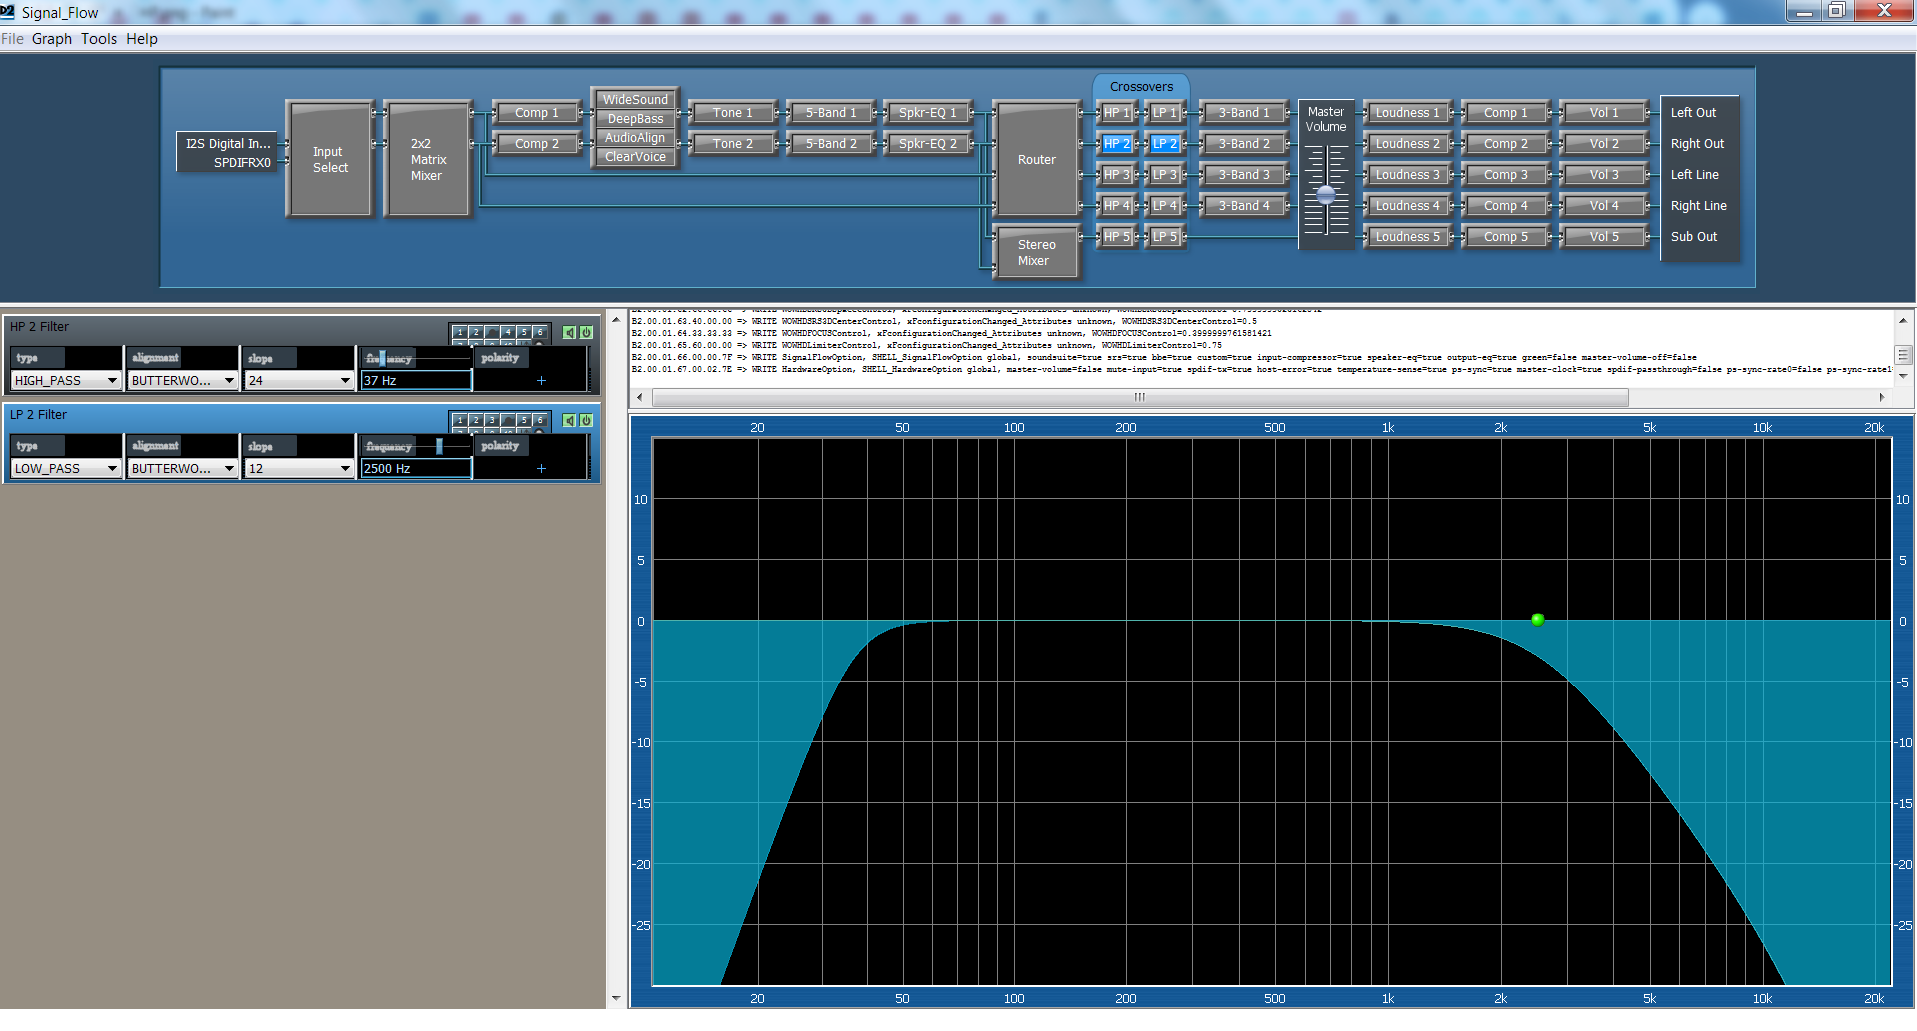Click the HP 2 Filter speaker mute icon

click(x=569, y=333)
